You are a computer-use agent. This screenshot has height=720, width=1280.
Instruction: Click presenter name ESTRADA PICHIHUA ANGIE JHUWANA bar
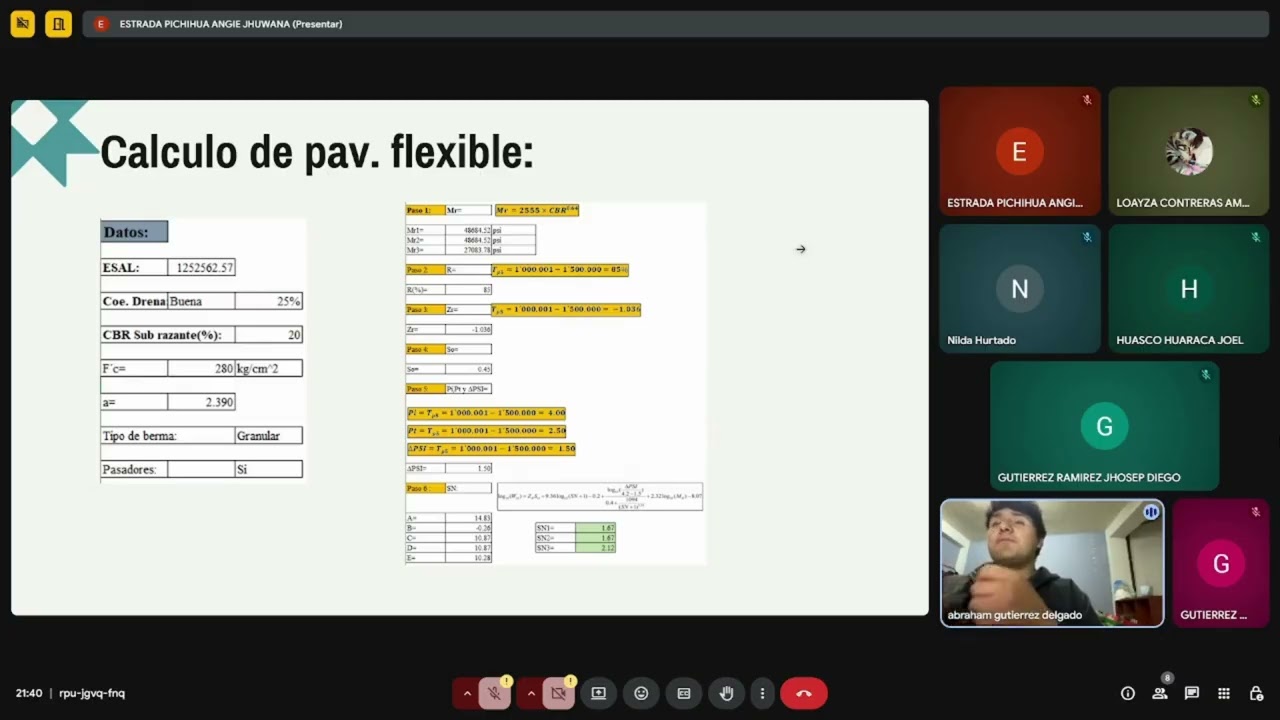231,24
